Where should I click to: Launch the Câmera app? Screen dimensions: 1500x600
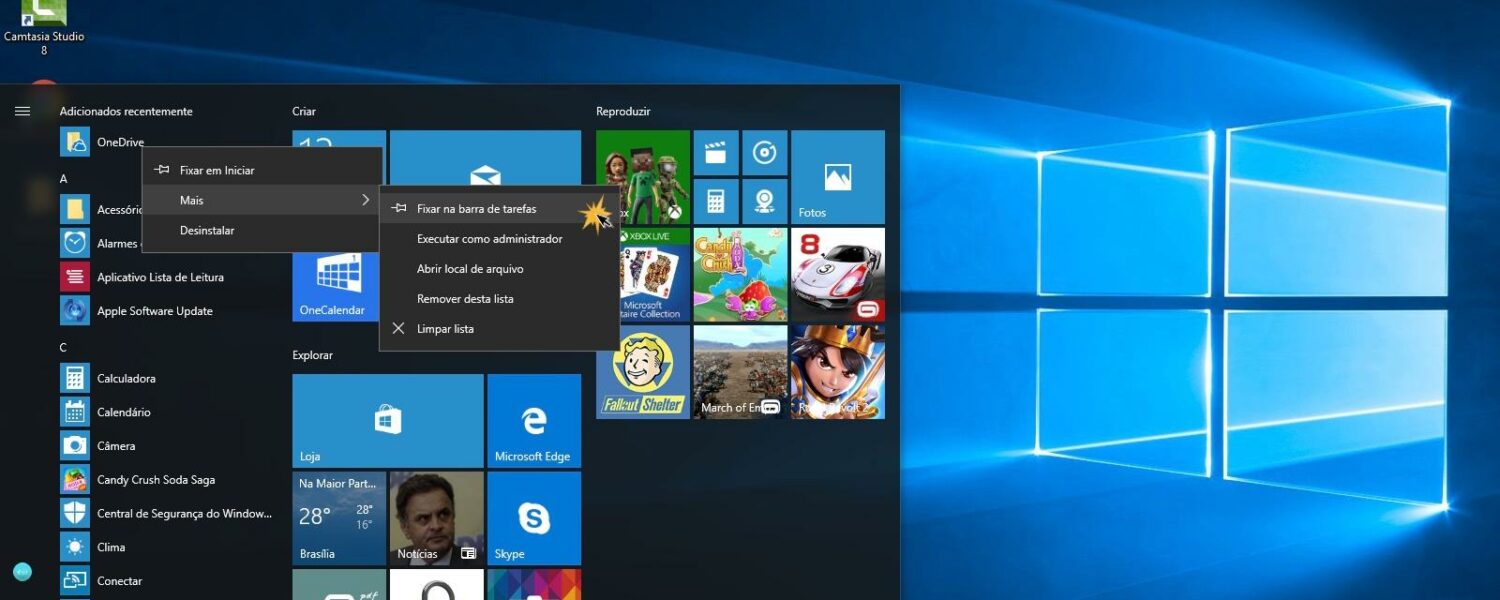(x=98, y=446)
